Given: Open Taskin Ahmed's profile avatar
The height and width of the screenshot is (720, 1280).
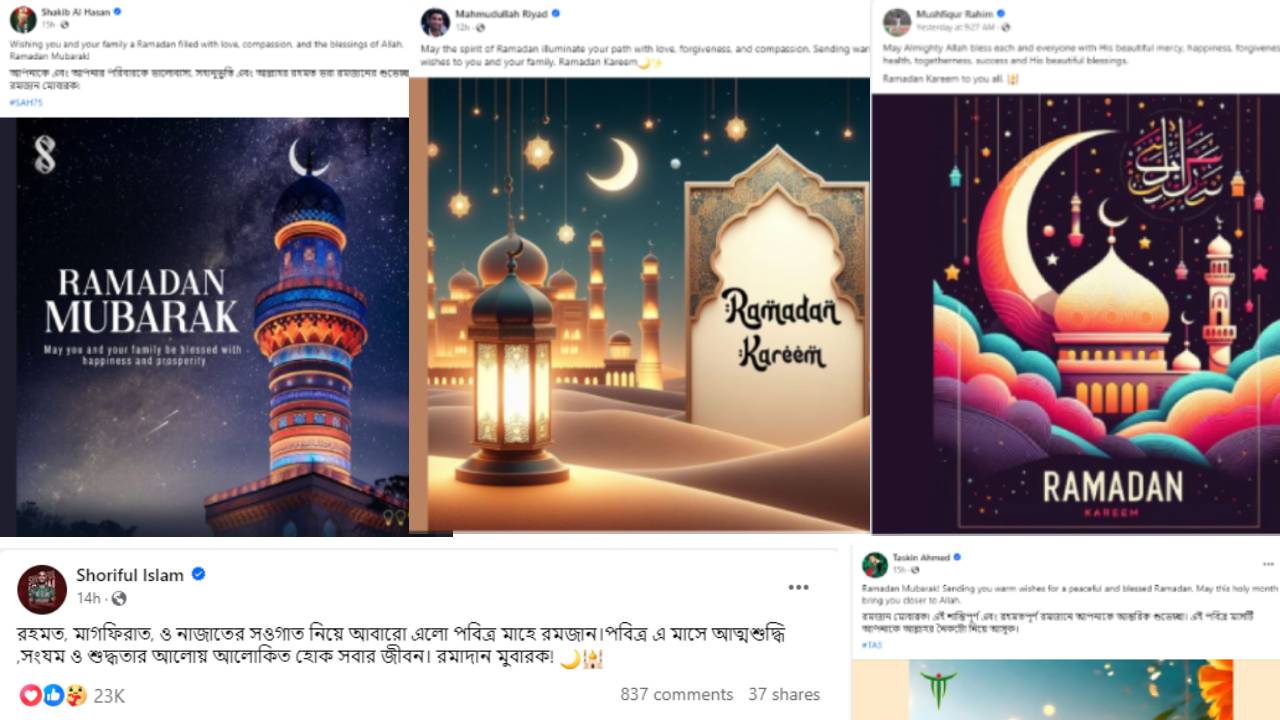Looking at the screenshot, I should [875, 564].
